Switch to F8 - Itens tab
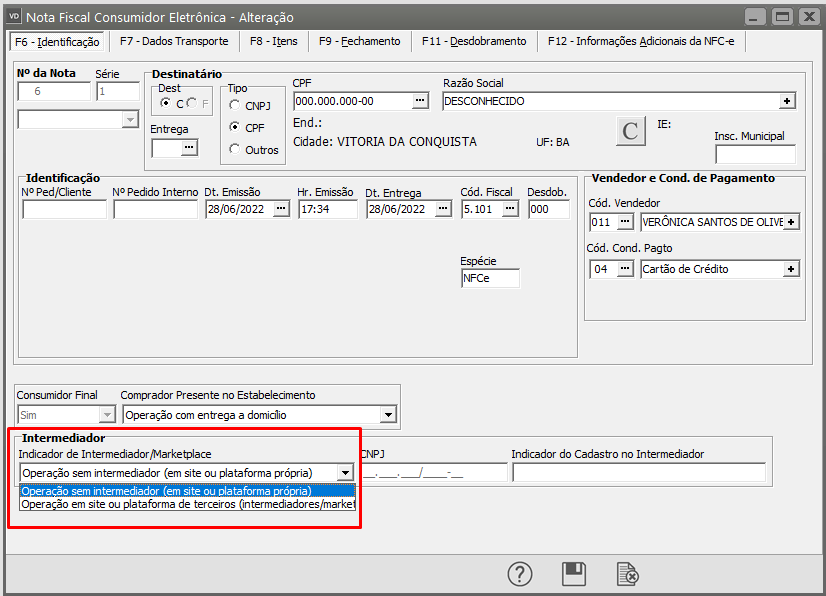This screenshot has width=826, height=596. coord(274,41)
